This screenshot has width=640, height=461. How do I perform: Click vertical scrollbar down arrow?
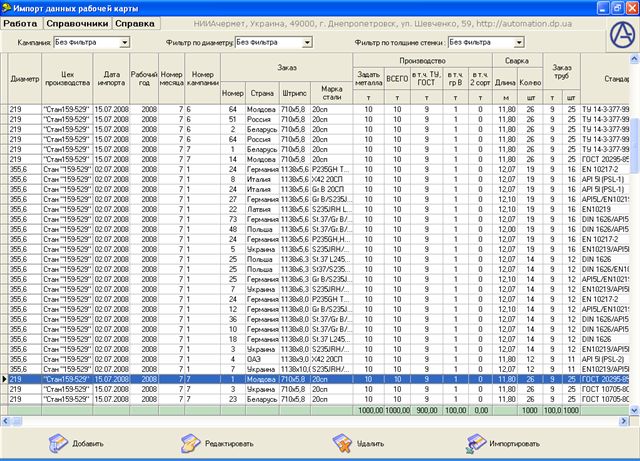click(634, 410)
